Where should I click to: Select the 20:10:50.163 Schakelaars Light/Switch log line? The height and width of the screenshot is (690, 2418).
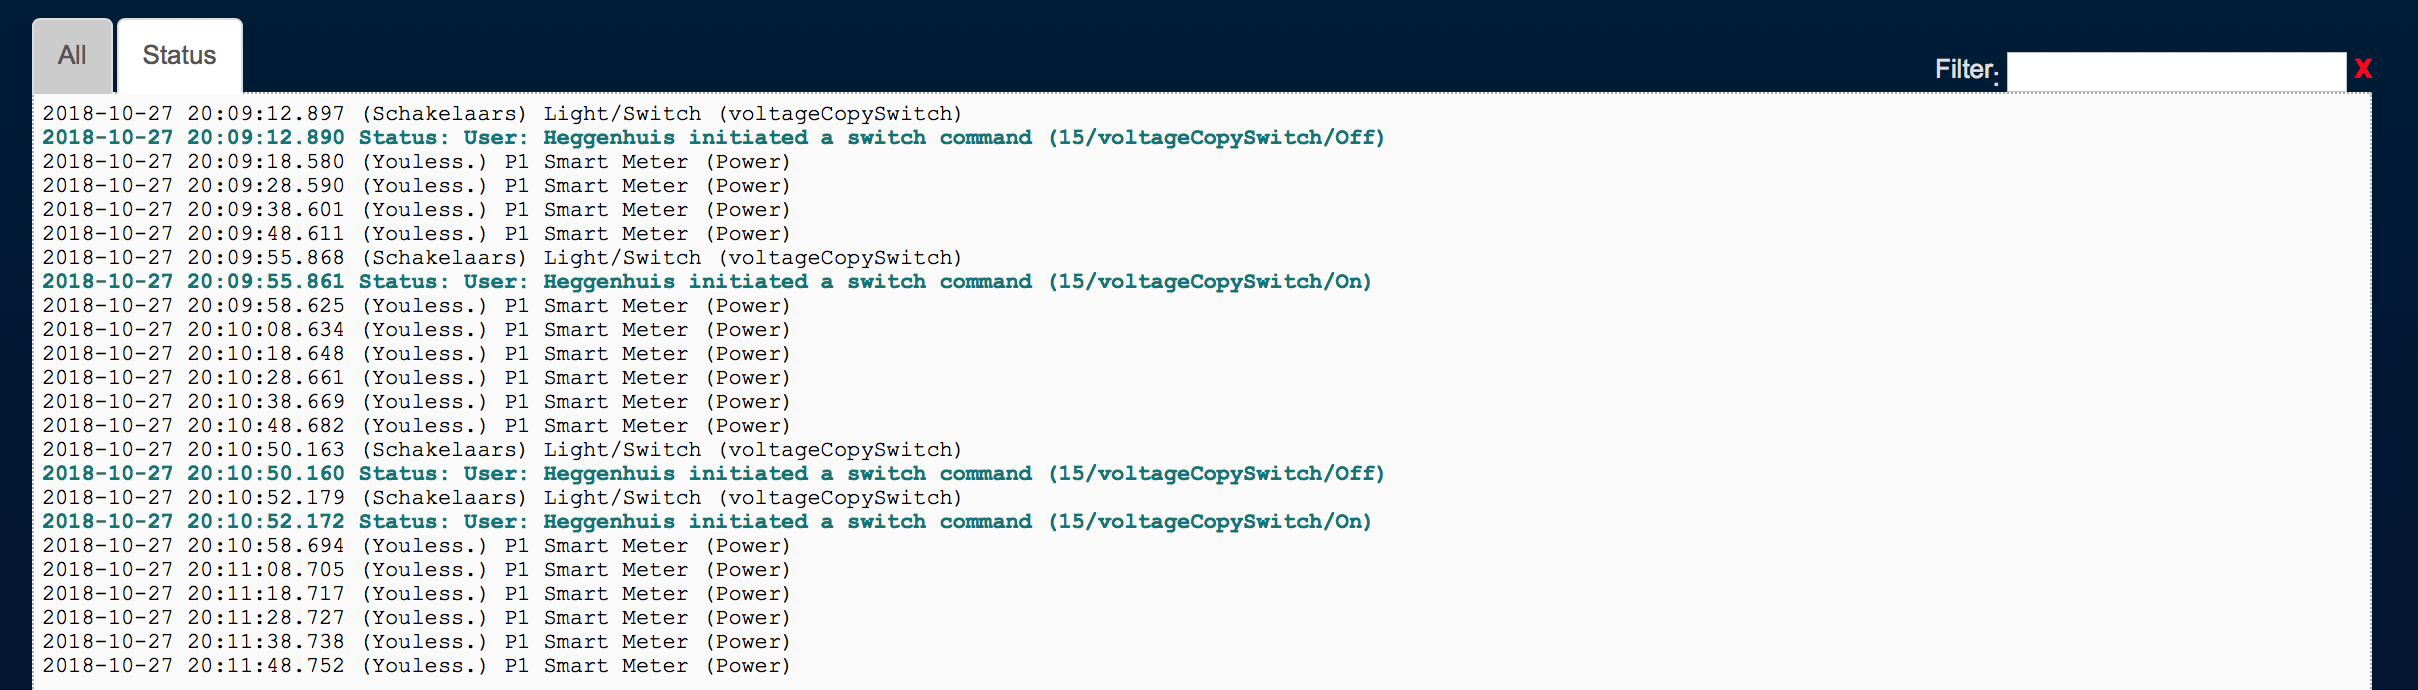(502, 450)
